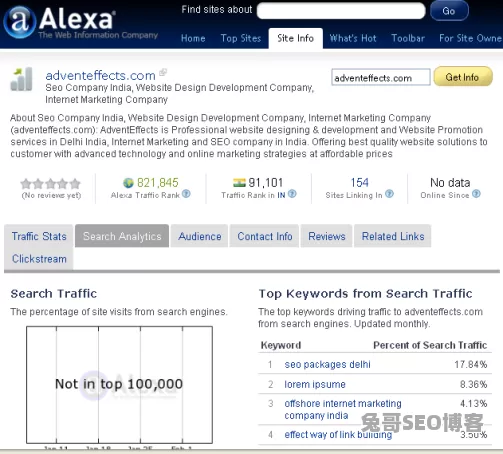
Task: Click the 4.13% search traffic value
Action: (x=474, y=404)
